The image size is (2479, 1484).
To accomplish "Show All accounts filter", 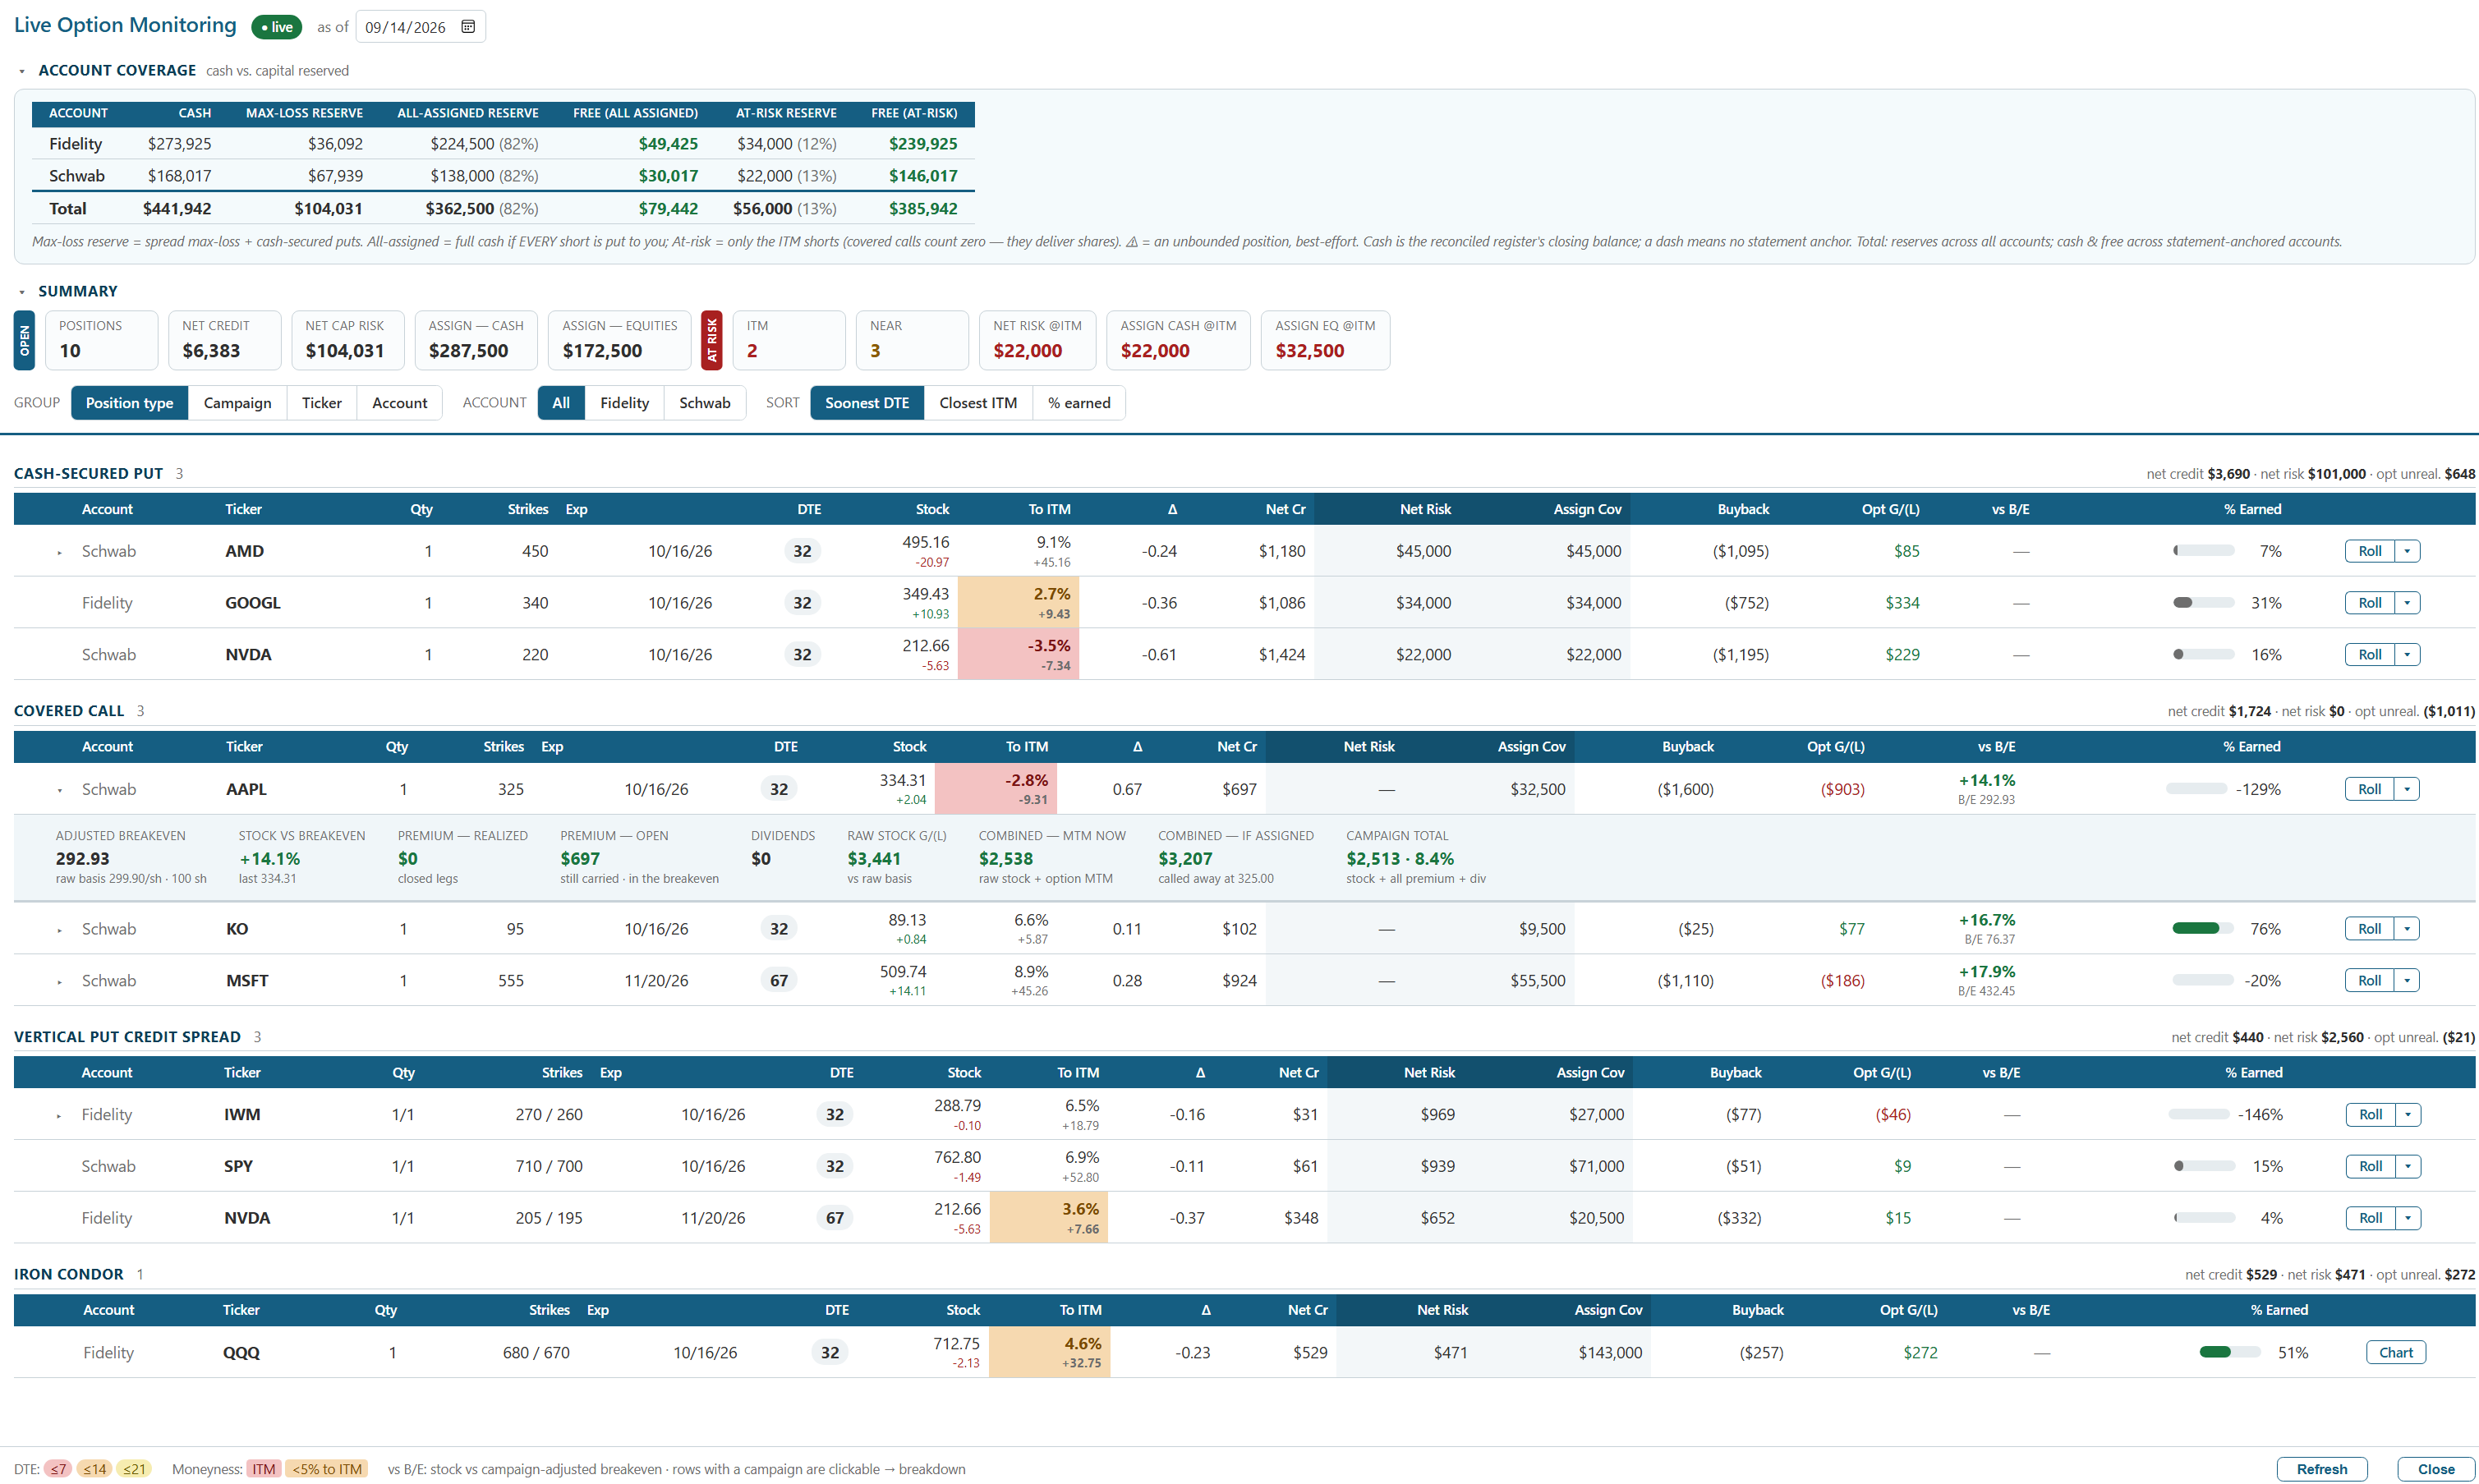I will [x=561, y=403].
